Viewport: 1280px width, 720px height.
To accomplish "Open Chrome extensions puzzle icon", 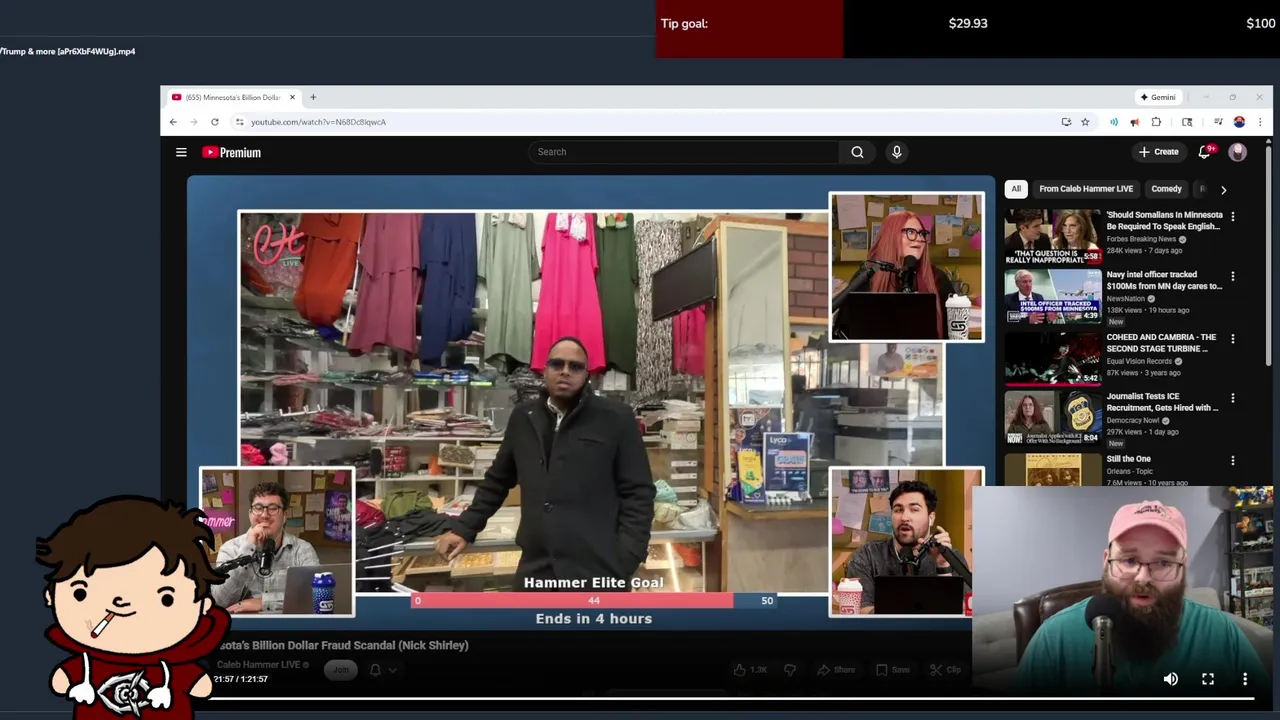I will click(x=1156, y=122).
